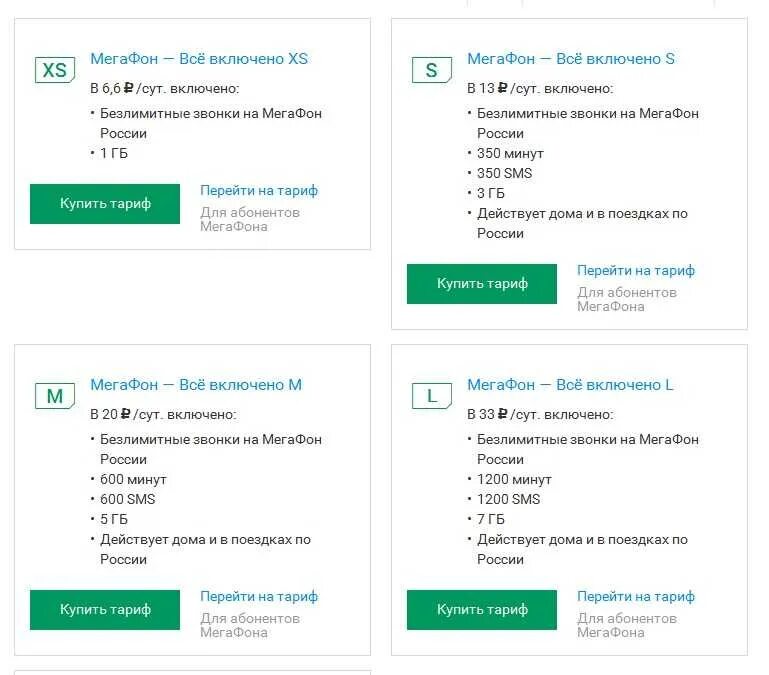This screenshot has height=675, width=769.
Task: Follow Перейти на тариф in S card
Action: [636, 270]
